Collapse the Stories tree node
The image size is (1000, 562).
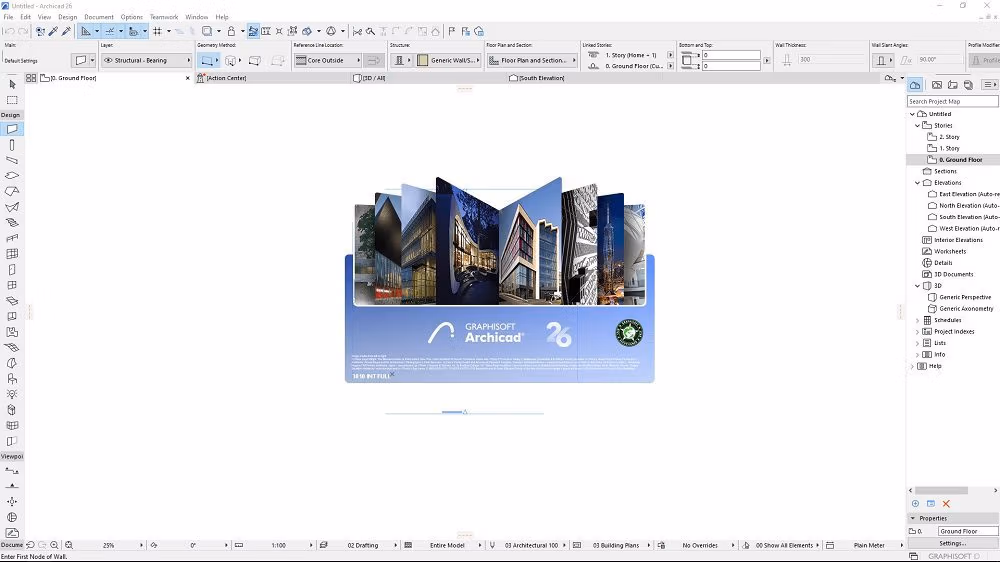[918, 126]
